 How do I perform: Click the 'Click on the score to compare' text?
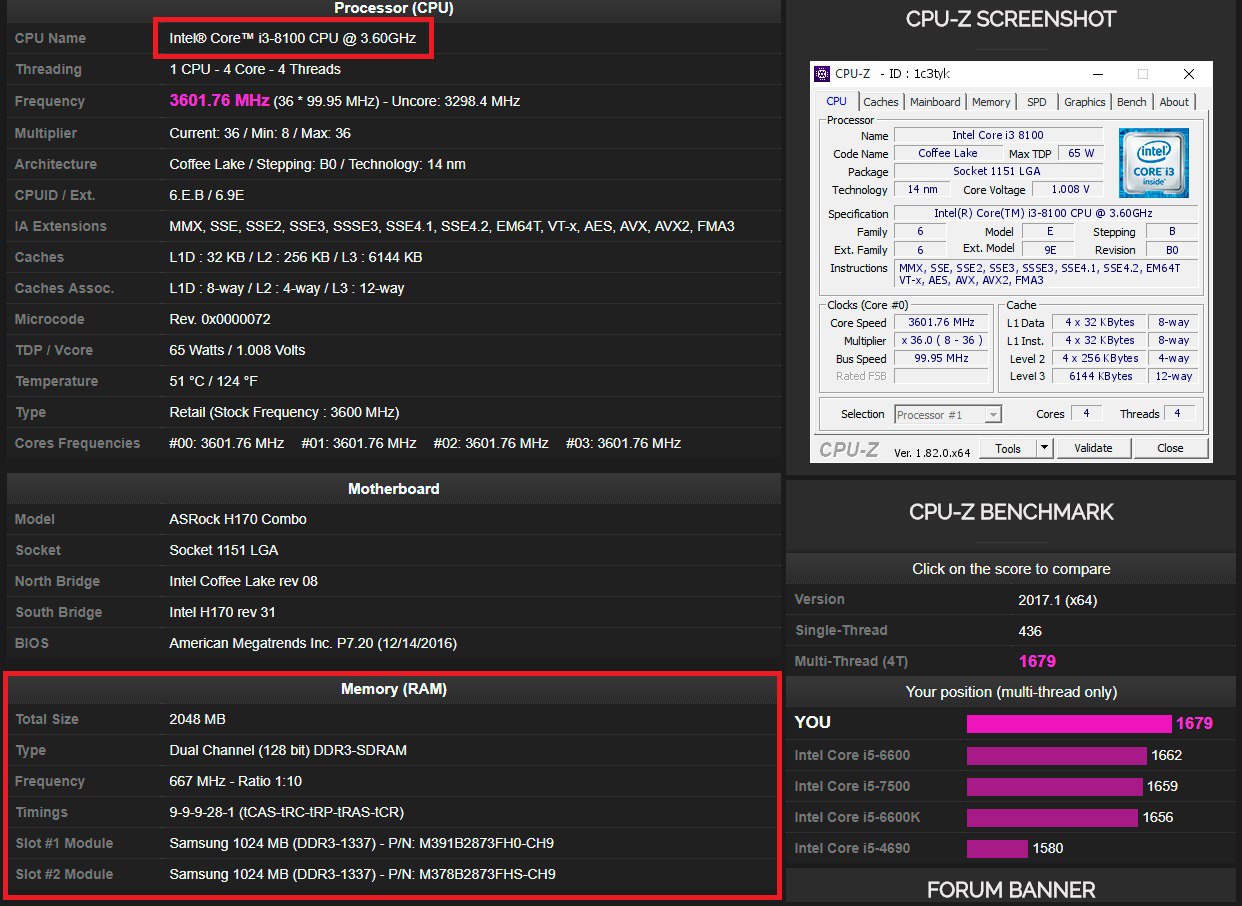(x=1011, y=568)
